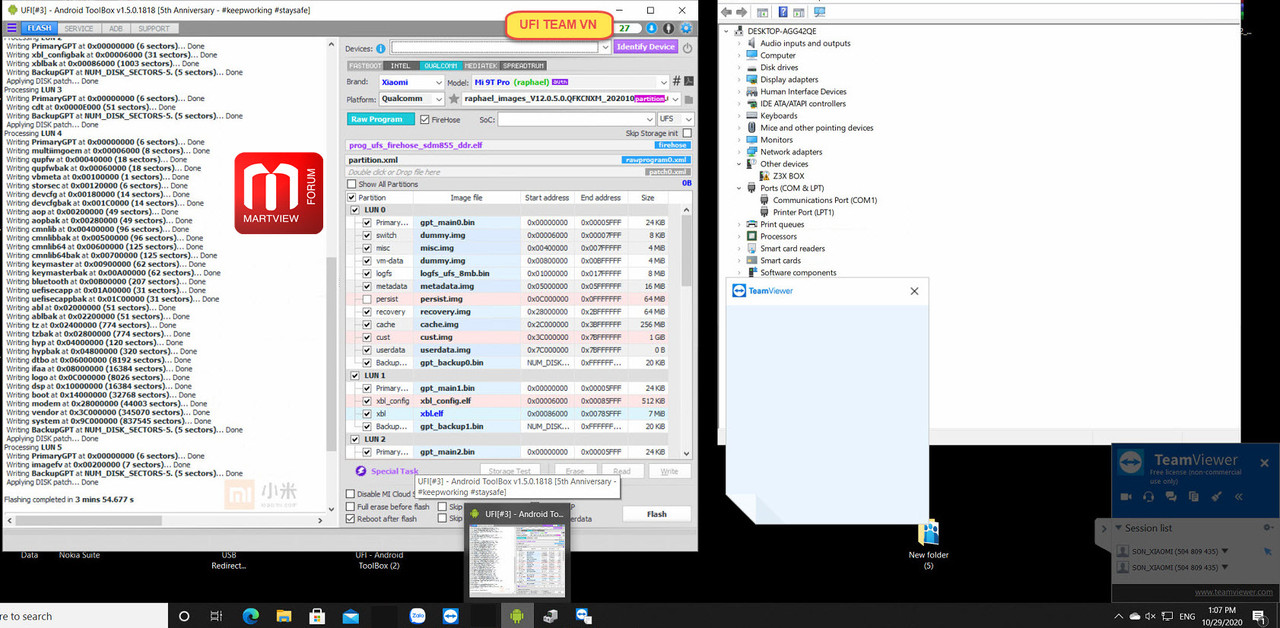
Task: Click the blue download updates icon
Action: click(652, 29)
